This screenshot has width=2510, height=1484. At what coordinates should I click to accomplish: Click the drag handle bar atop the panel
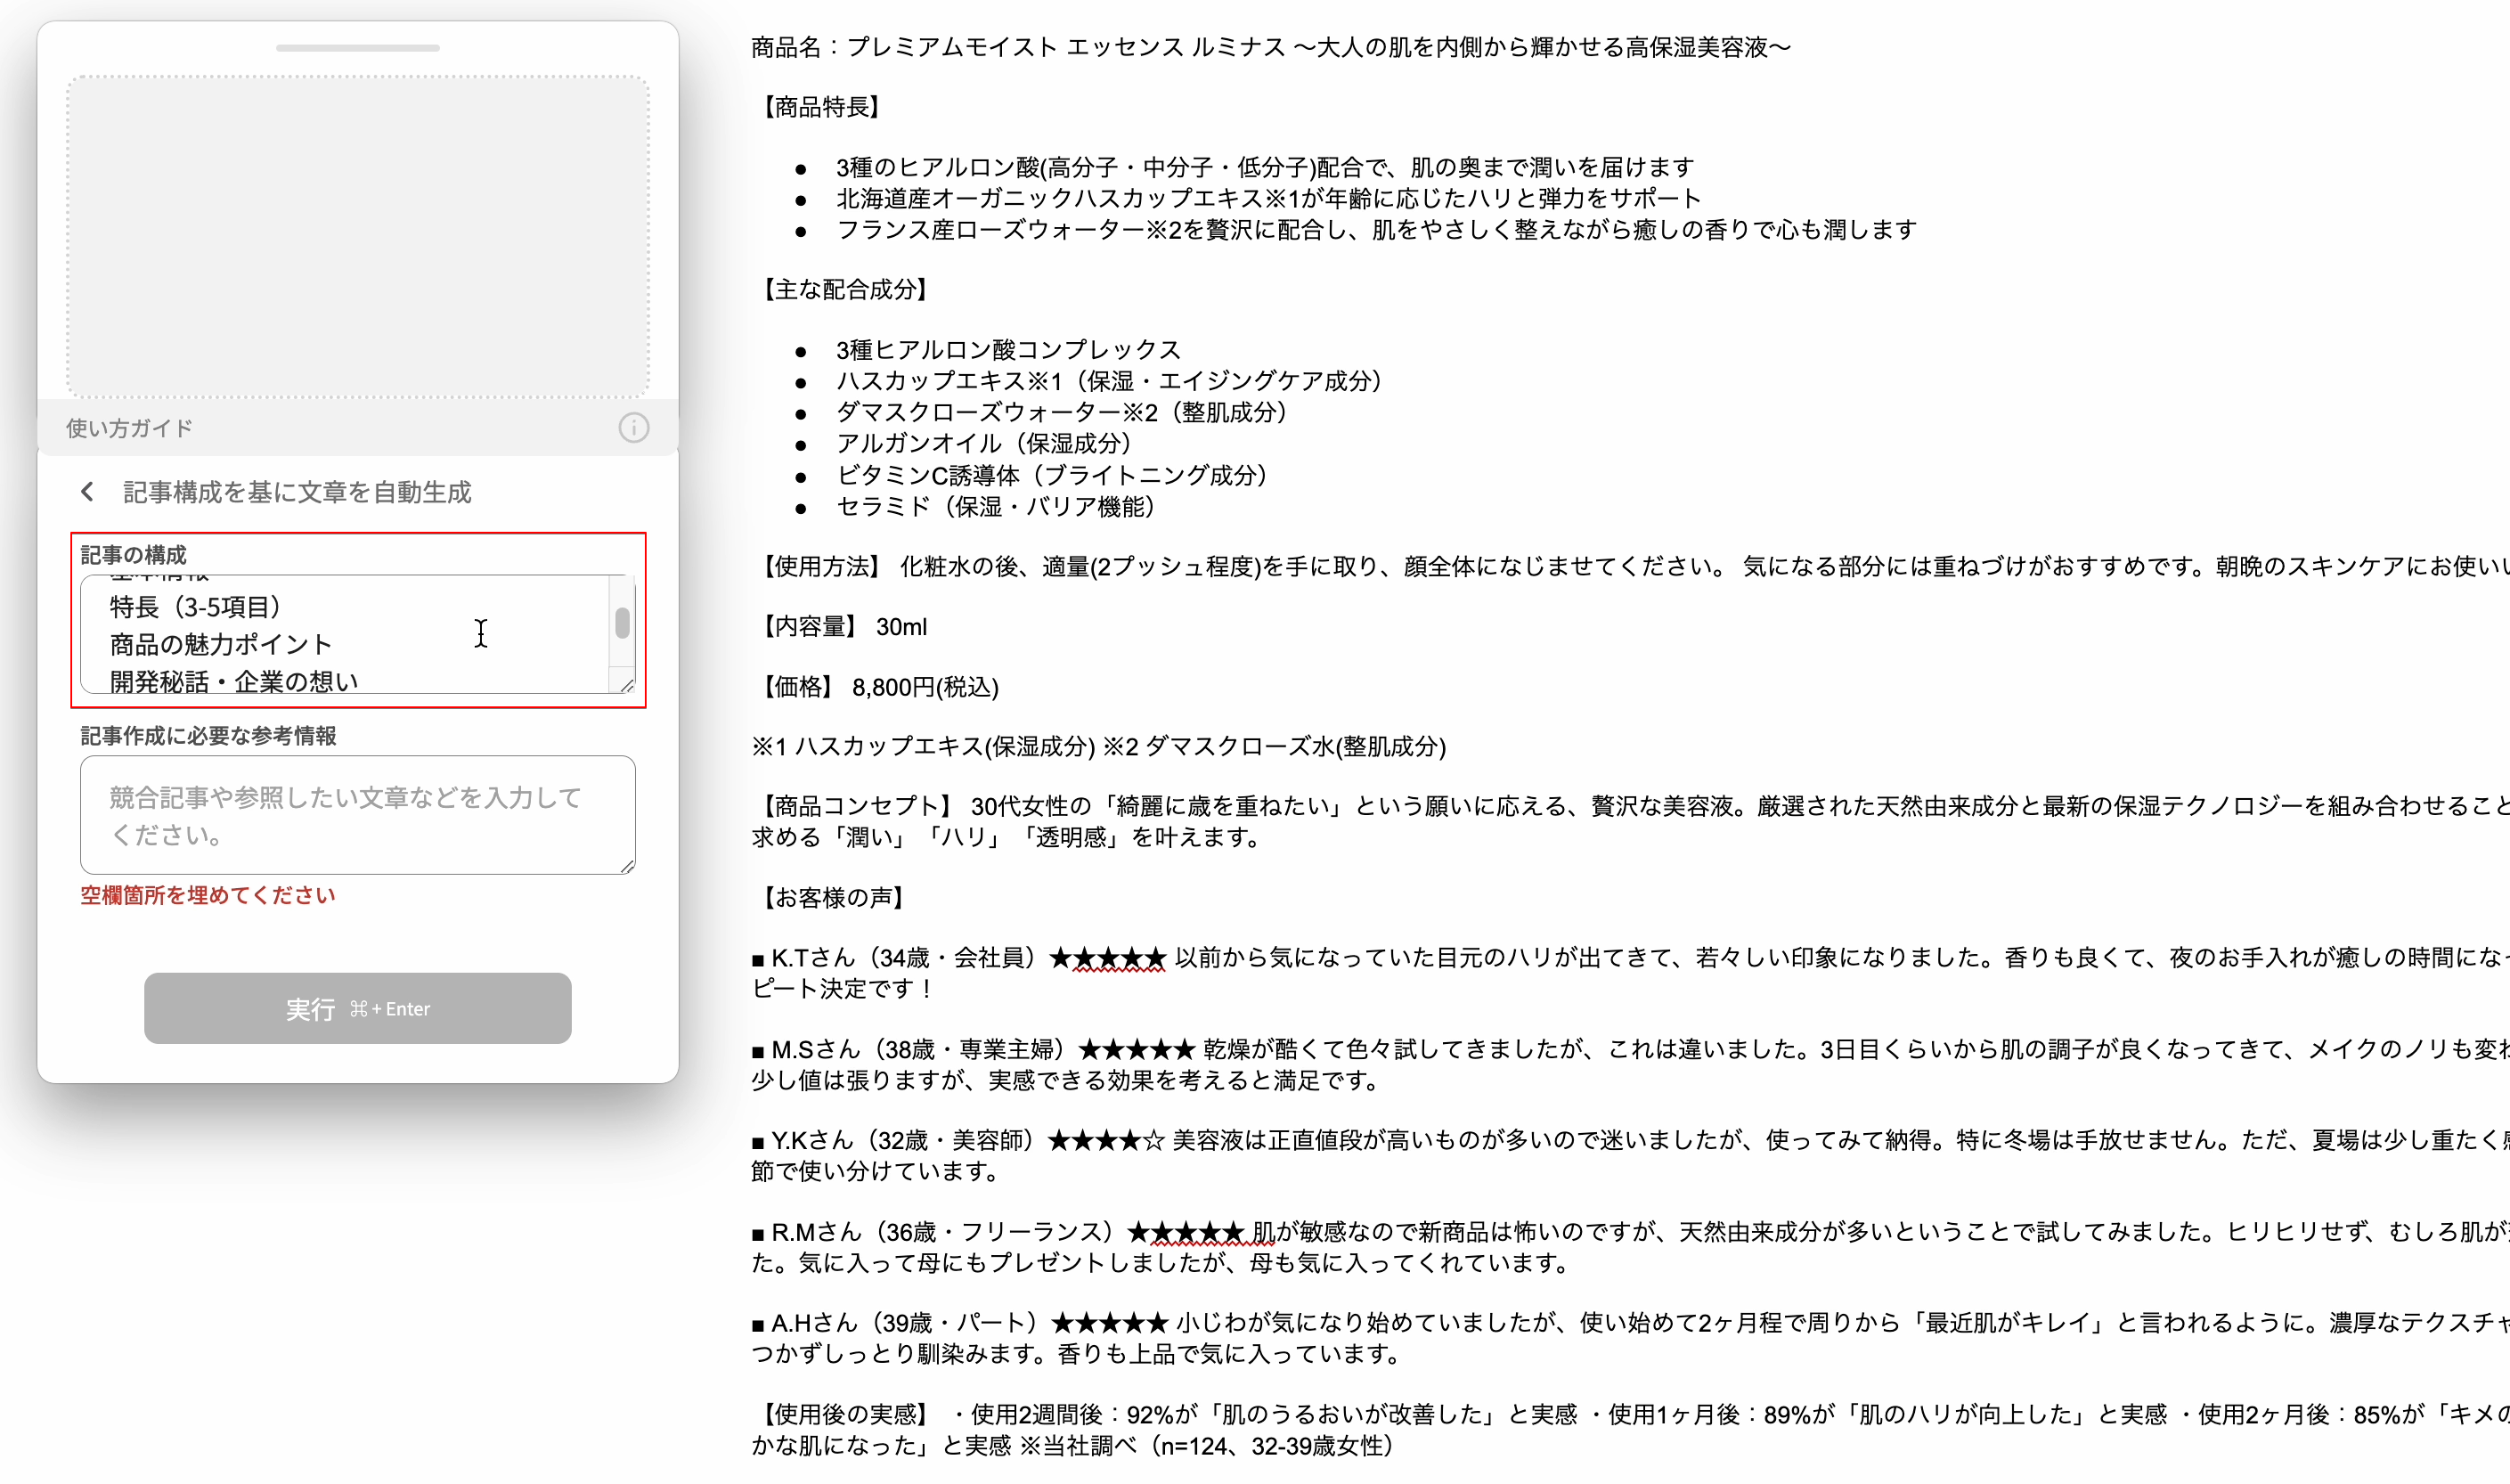357,48
